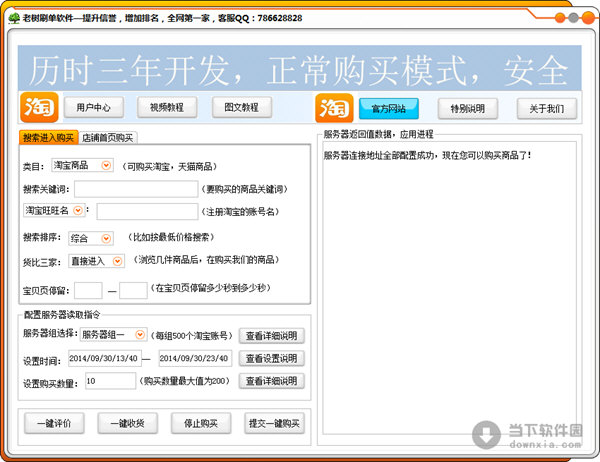Focus the first 宝贝页停留 seconds field
This screenshot has width=600, height=462.
pos(88,291)
